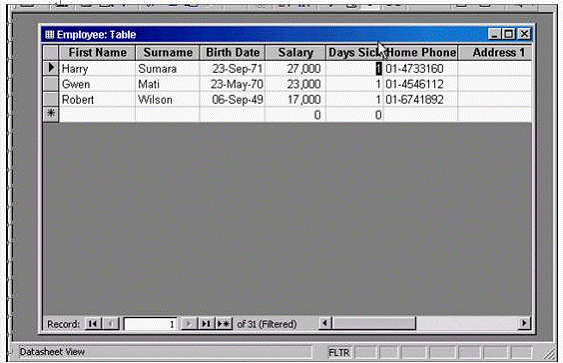Click the horizontal scrollbar thumb
The image size is (563, 363).
[x=374, y=324]
